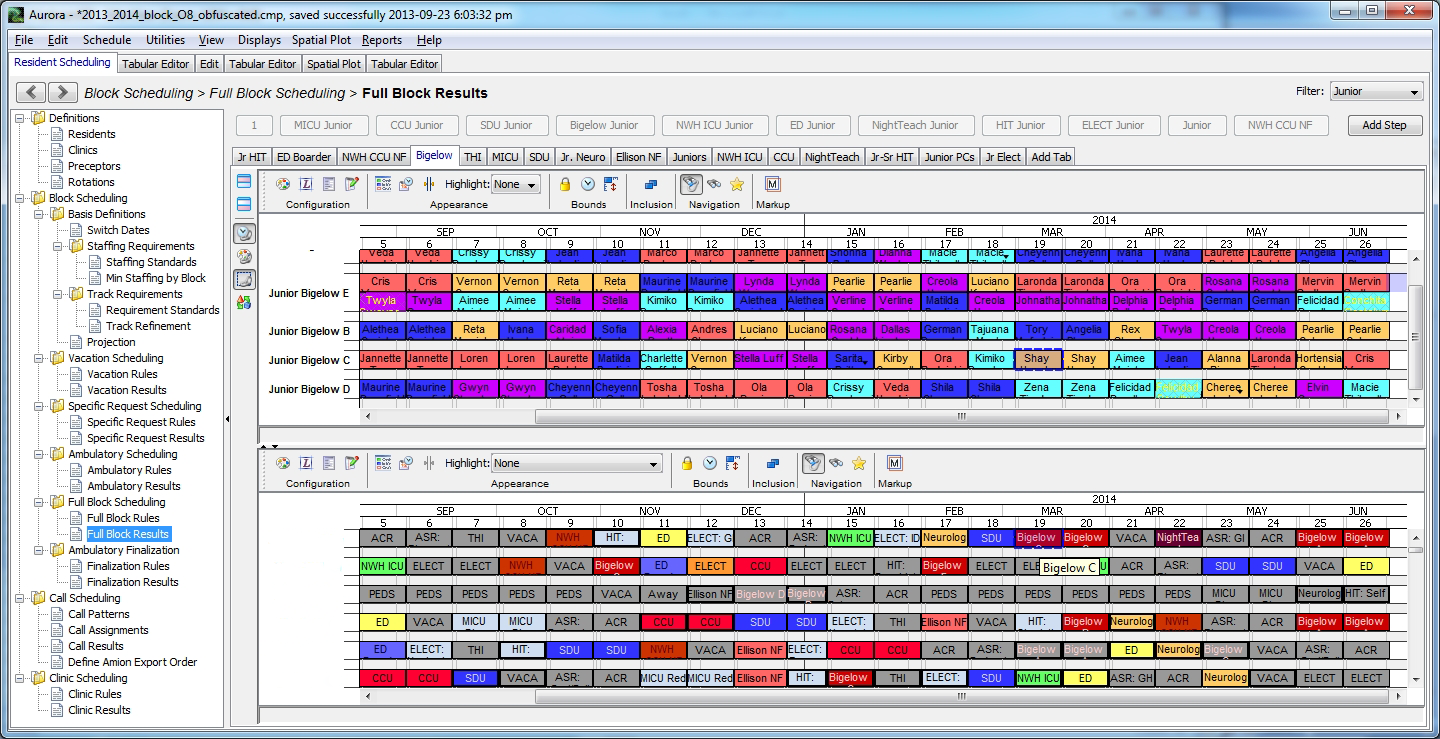Toggle the clock view button in left vertical strip
This screenshot has height=739, width=1440.
click(x=244, y=233)
